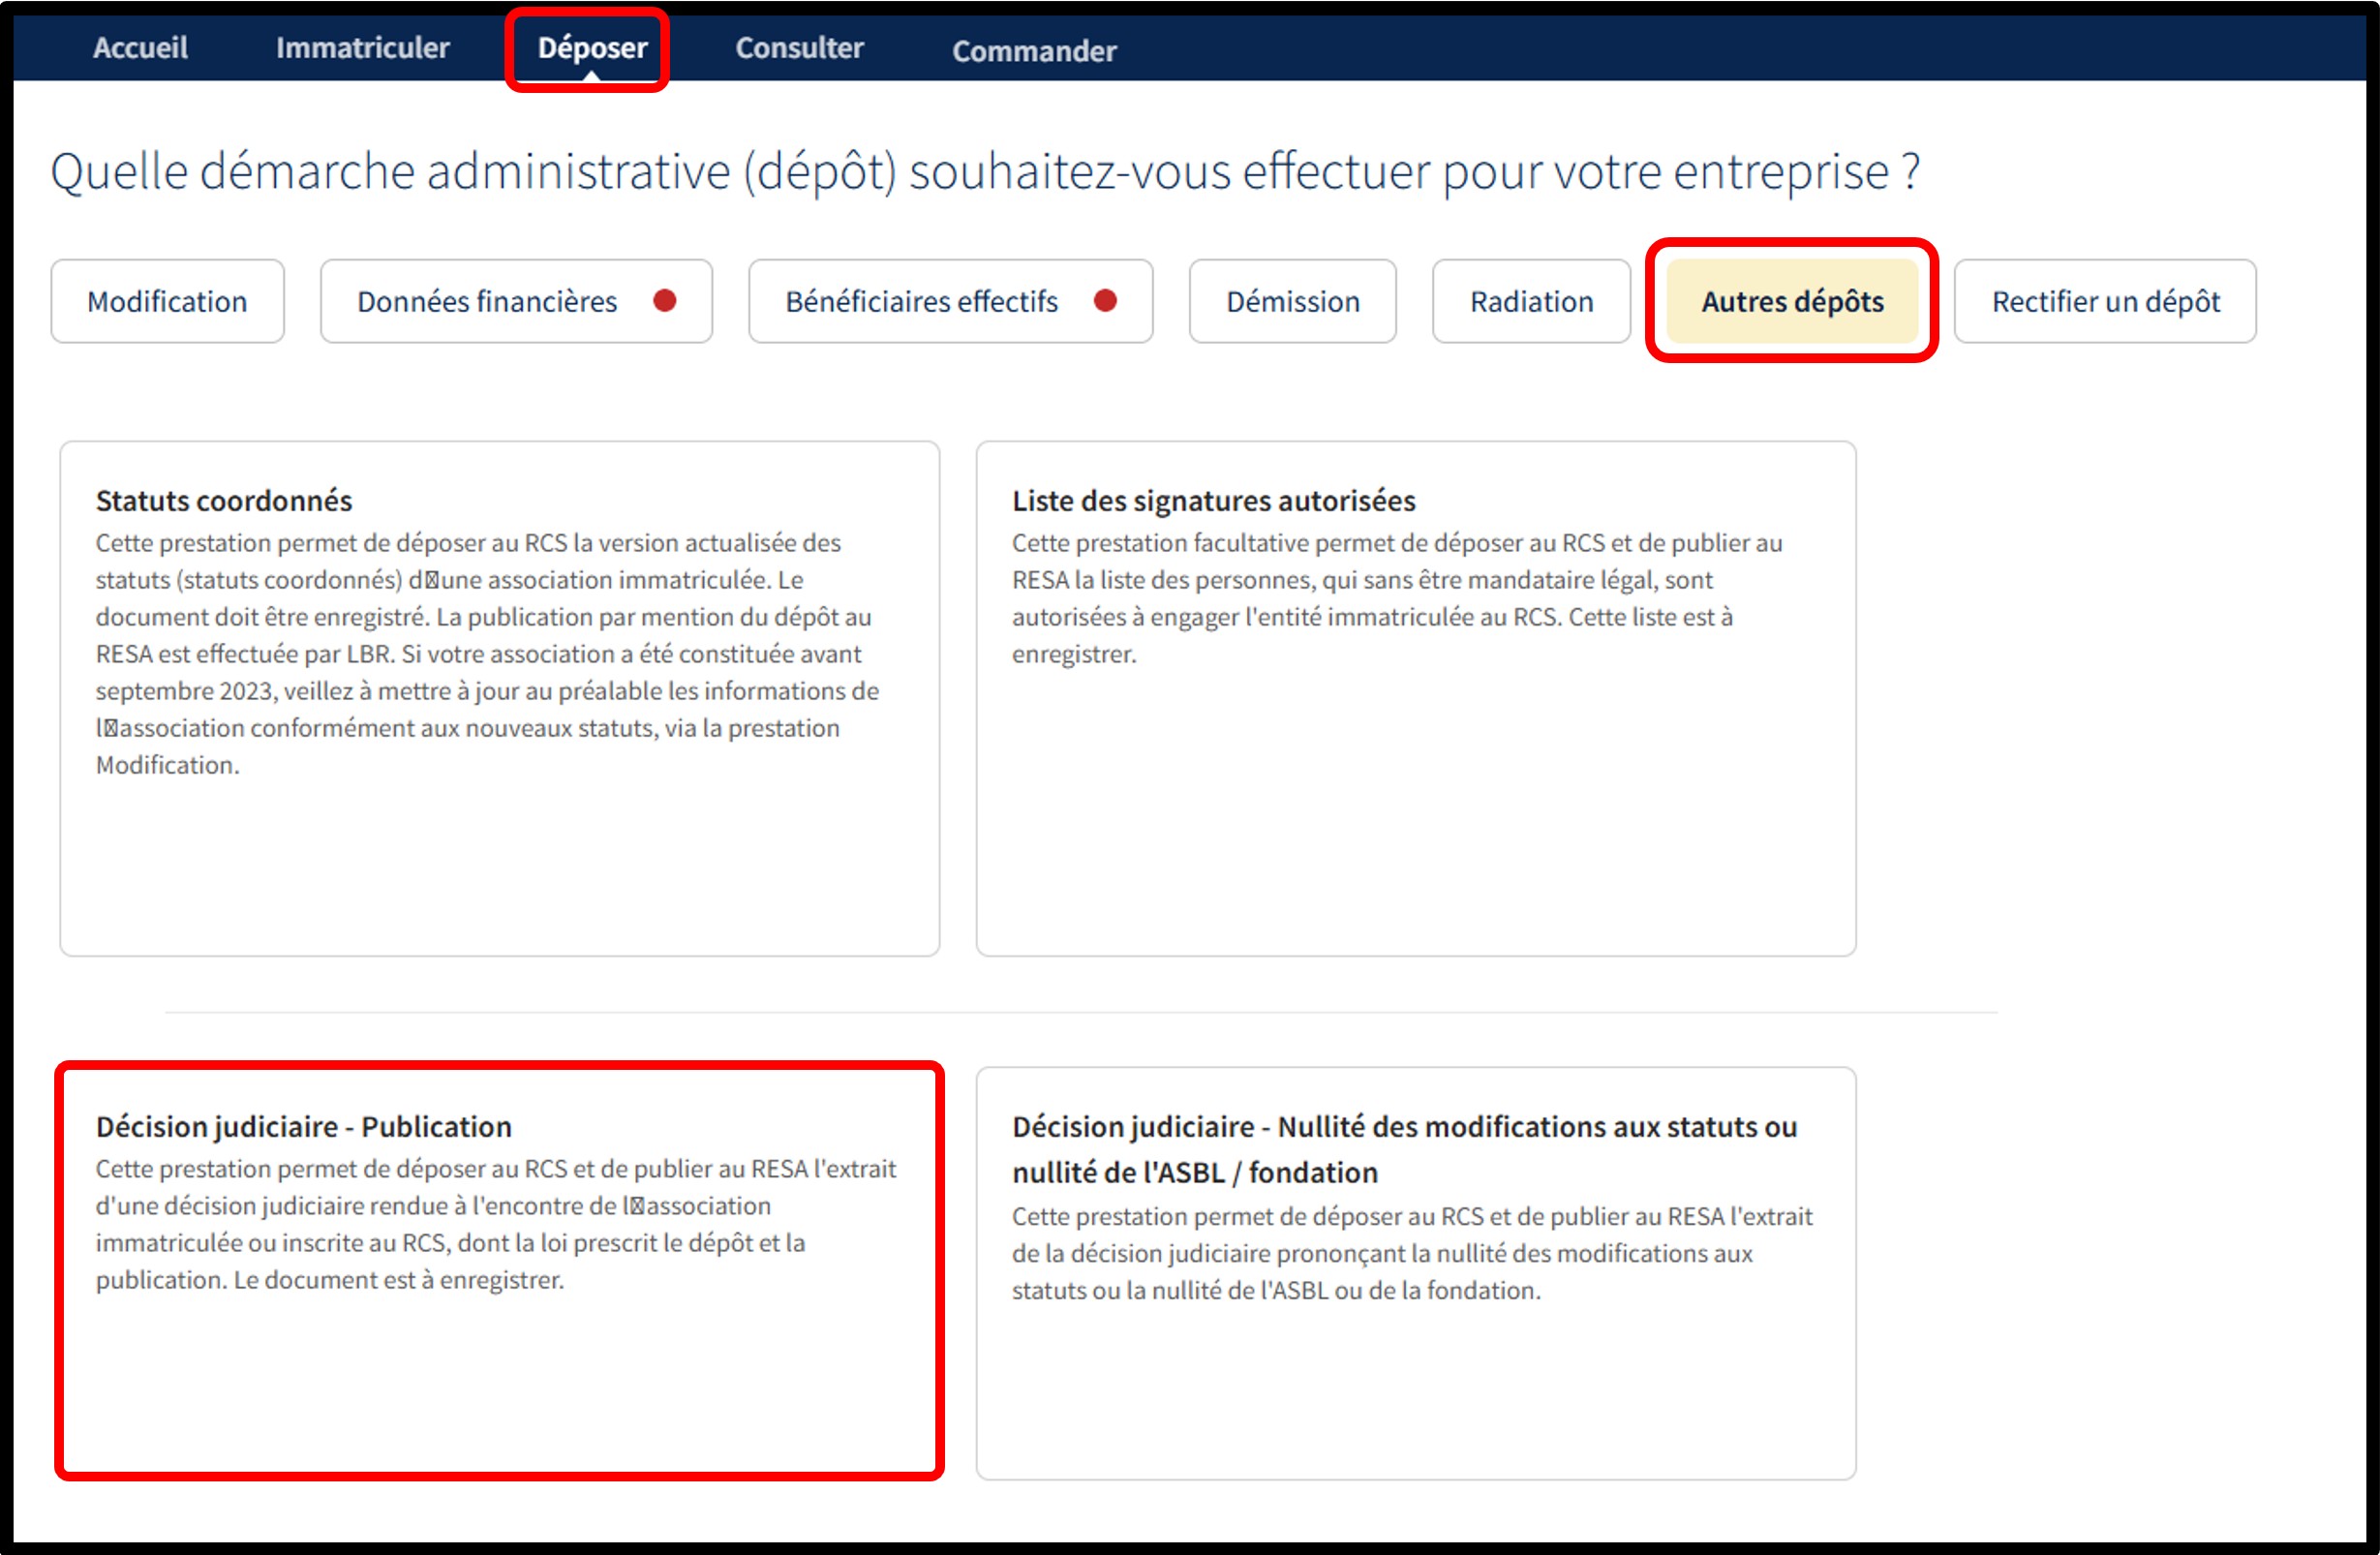Select the Rectifier un dépôt tab

(2105, 301)
